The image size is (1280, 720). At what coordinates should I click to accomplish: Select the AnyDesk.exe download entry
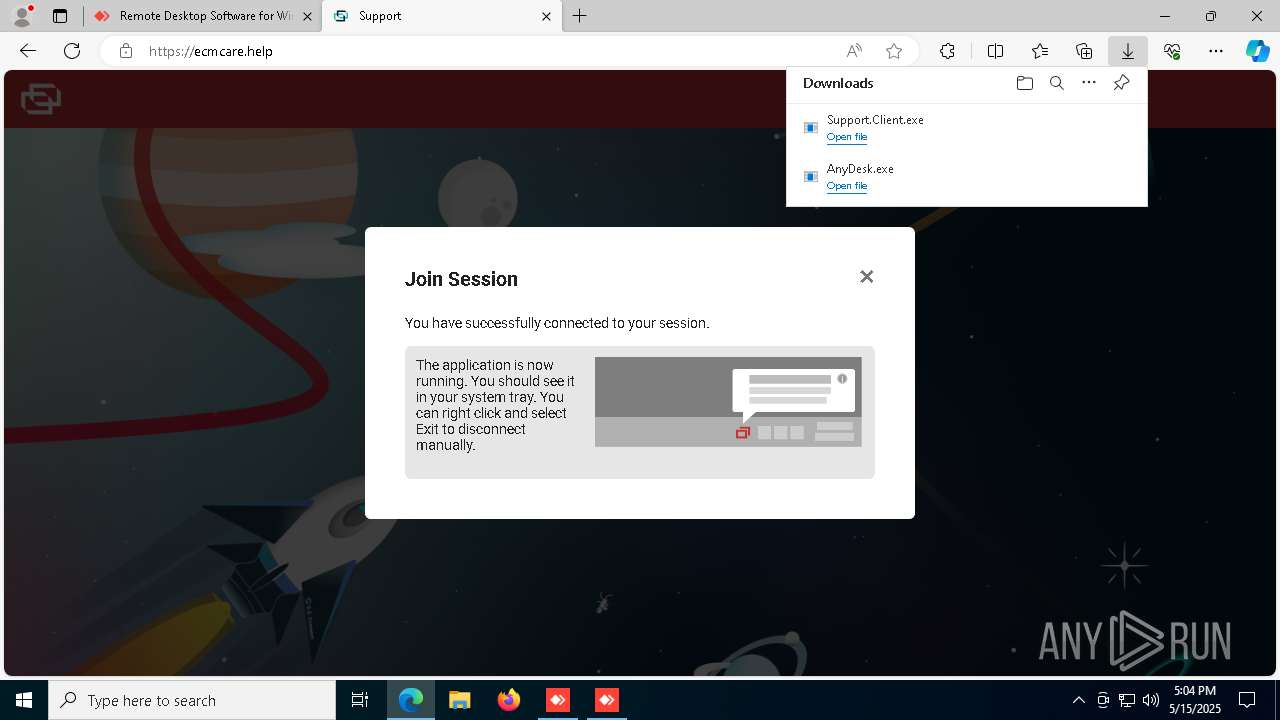tap(966, 177)
